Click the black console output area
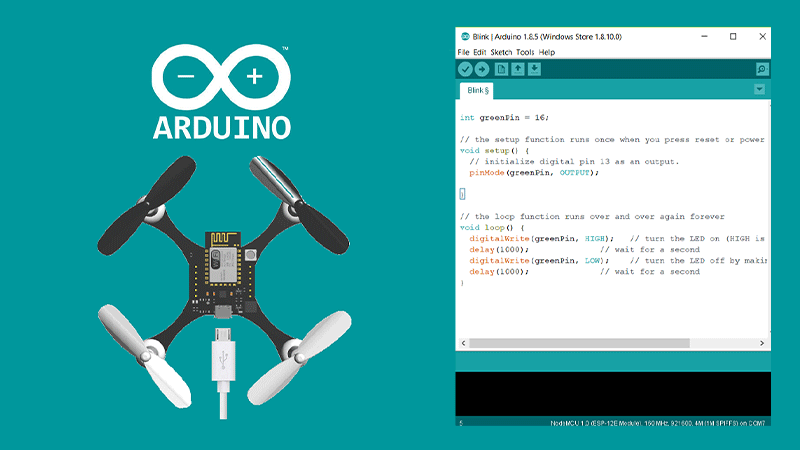This screenshot has width=800, height=450. point(613,394)
